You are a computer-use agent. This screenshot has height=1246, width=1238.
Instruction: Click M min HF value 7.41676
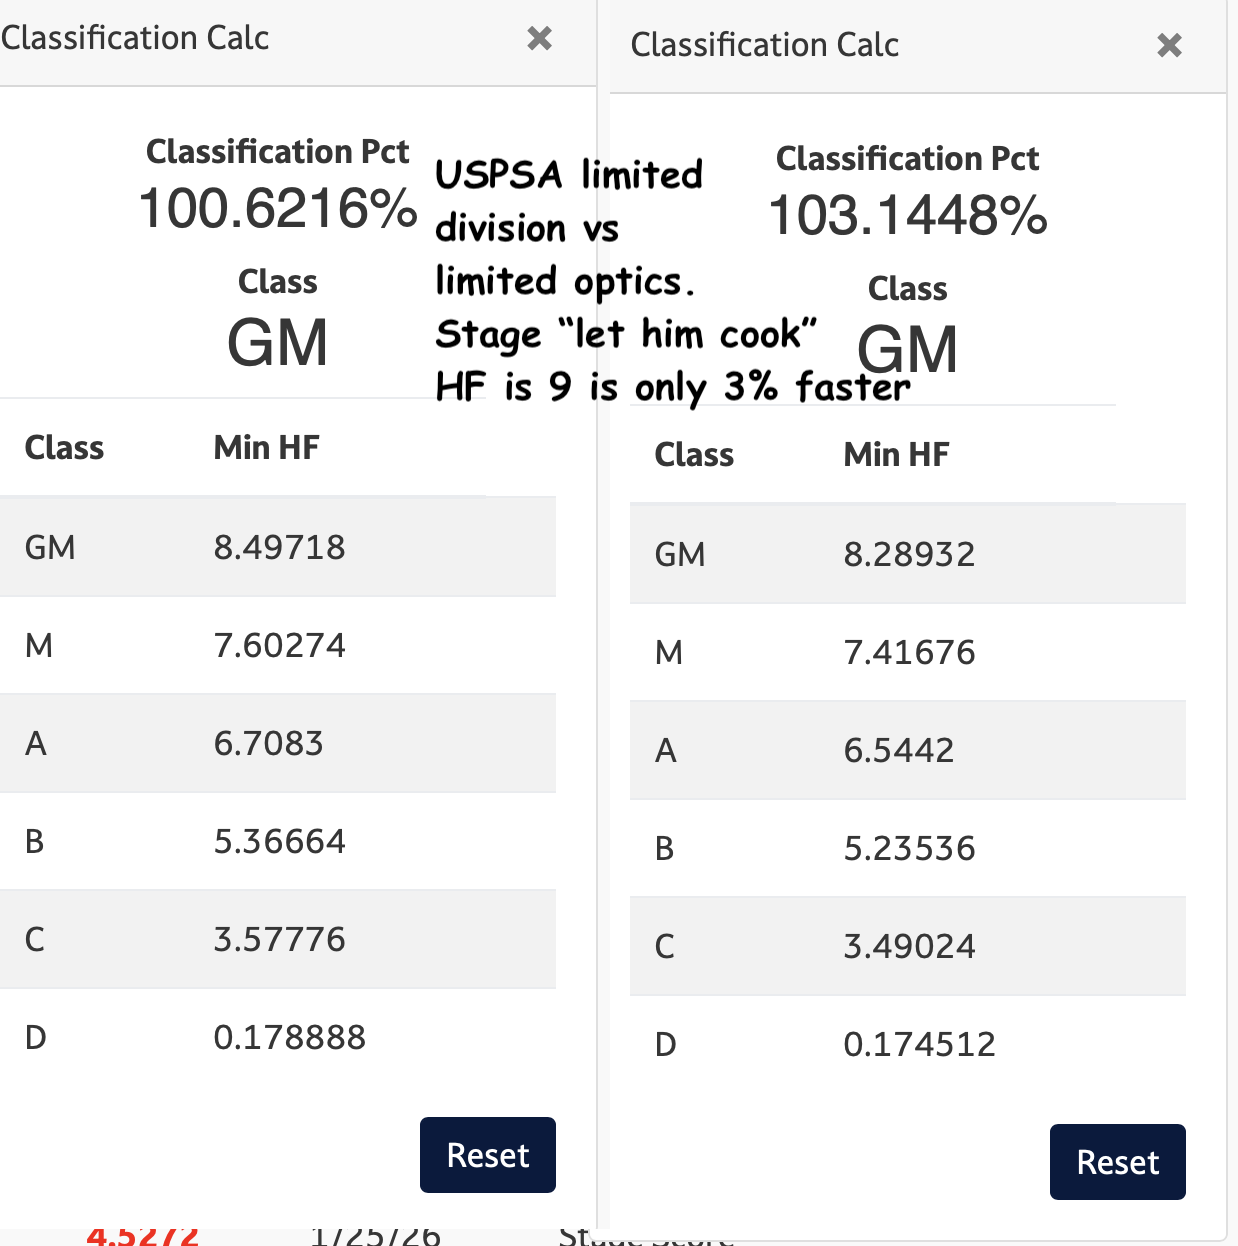point(910,652)
